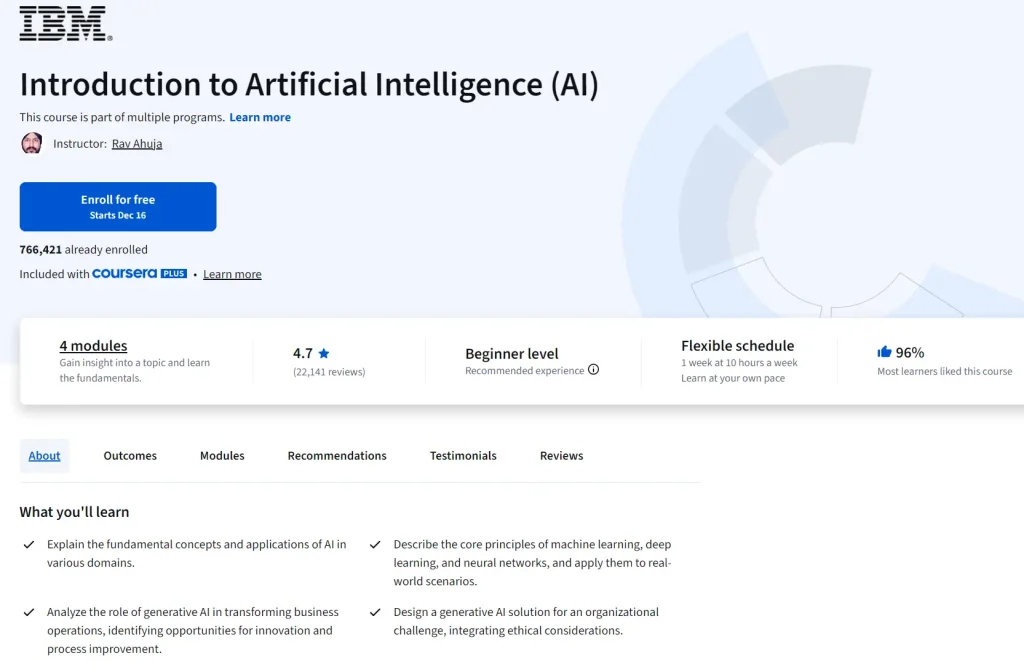Viewport: 1024px width, 672px height.
Task: Click the thumbs-up icon next to 96%
Action: 884,351
